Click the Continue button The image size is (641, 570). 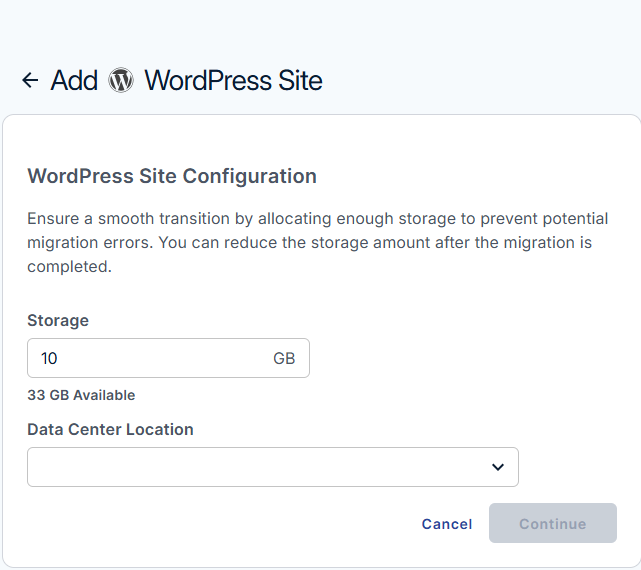click(x=553, y=523)
